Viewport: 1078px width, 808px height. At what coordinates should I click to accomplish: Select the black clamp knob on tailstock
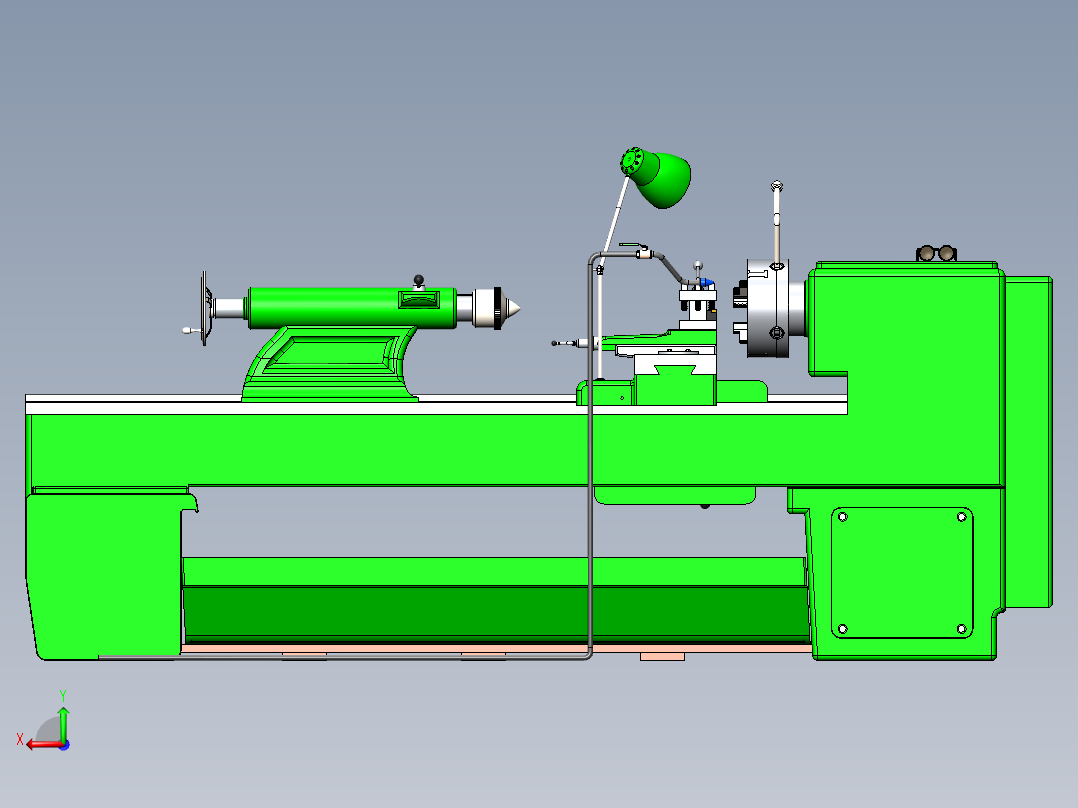[x=418, y=280]
